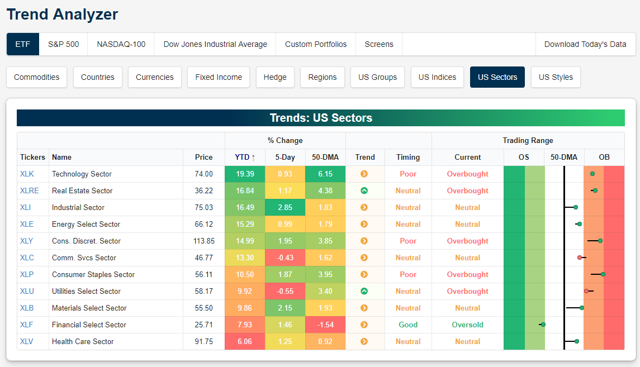640x367 pixels.
Task: Click XLF trading range dot in oversold zone
Action: coord(543,325)
